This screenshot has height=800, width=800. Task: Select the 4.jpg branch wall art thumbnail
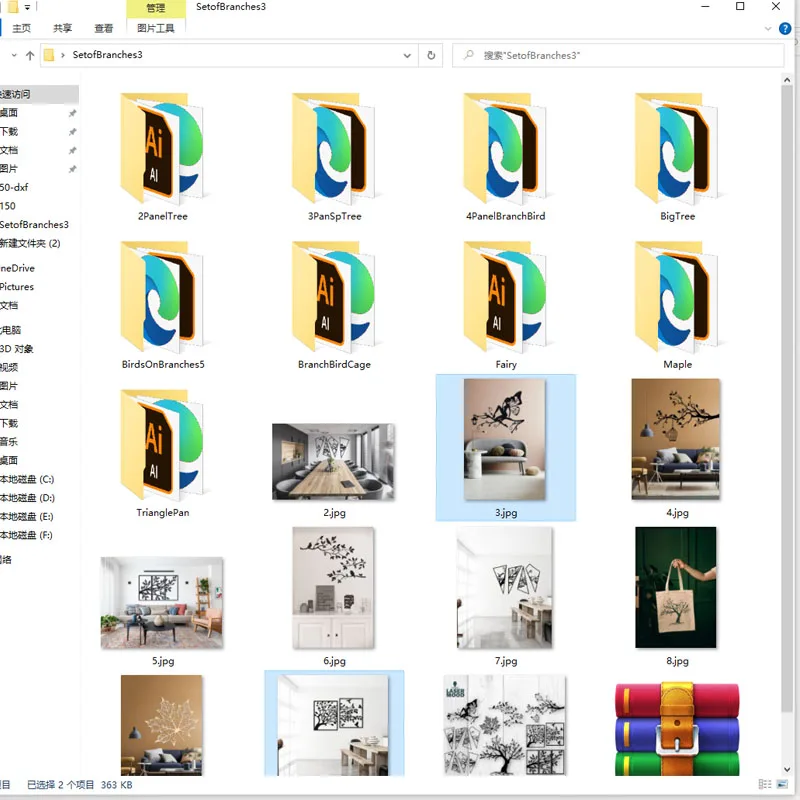676,439
